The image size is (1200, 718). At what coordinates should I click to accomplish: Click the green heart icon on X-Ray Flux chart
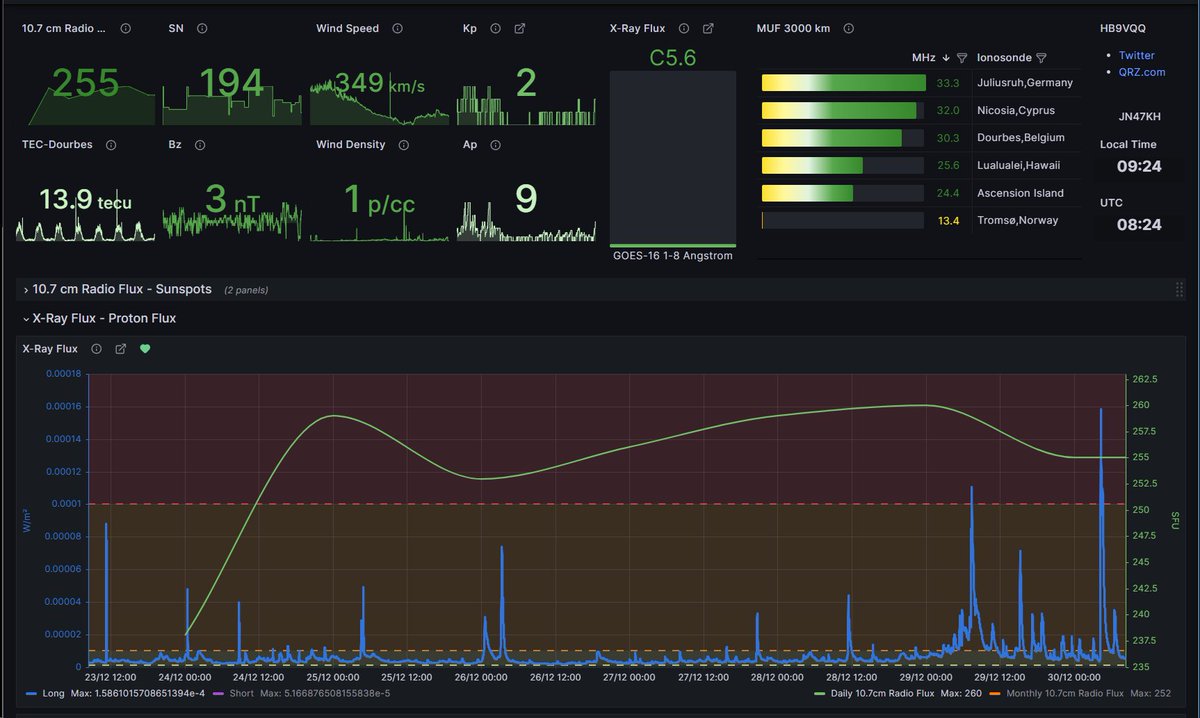[x=145, y=349]
